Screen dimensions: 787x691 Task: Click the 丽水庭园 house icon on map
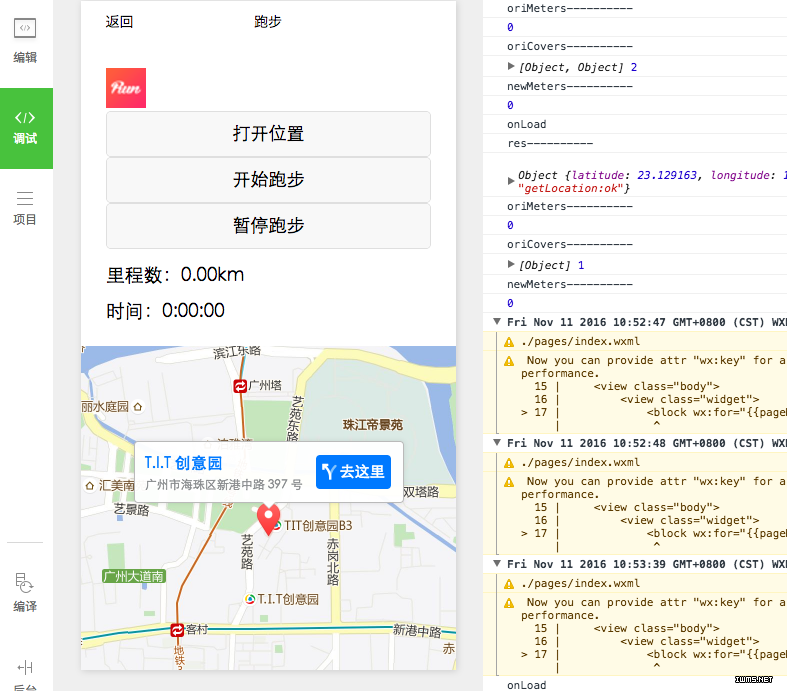[138, 406]
